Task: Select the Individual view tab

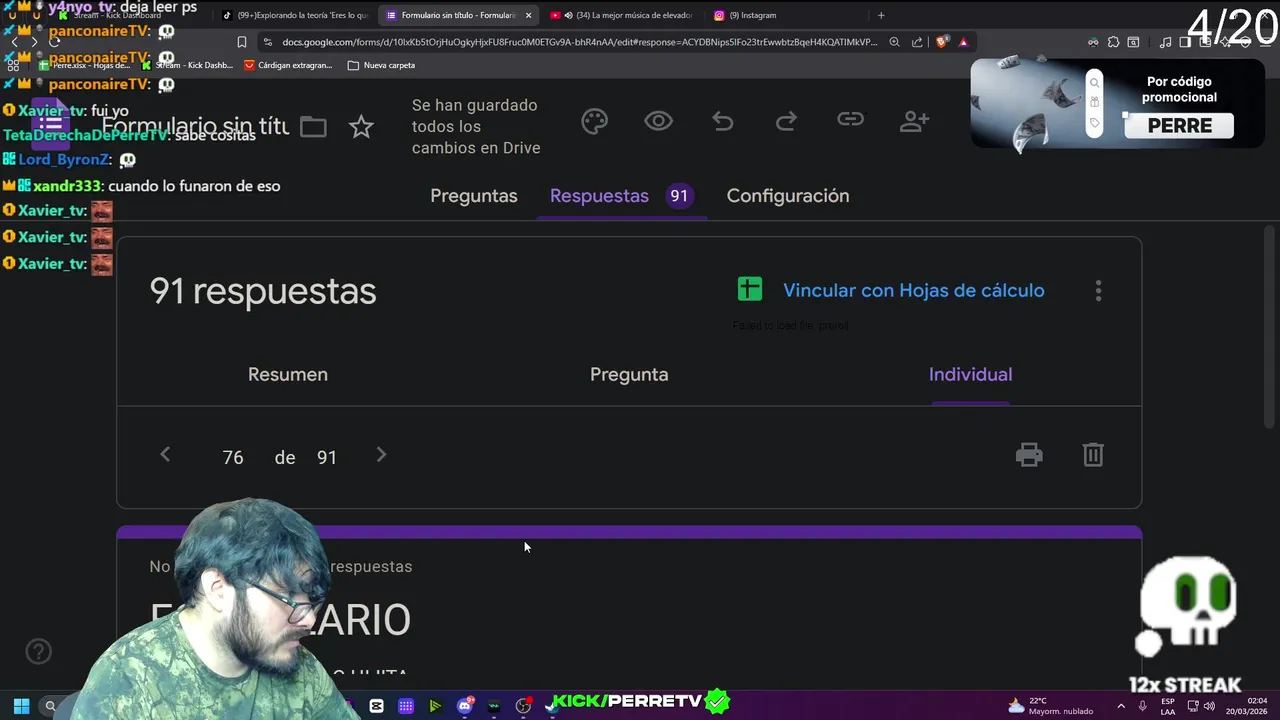Action: click(970, 374)
